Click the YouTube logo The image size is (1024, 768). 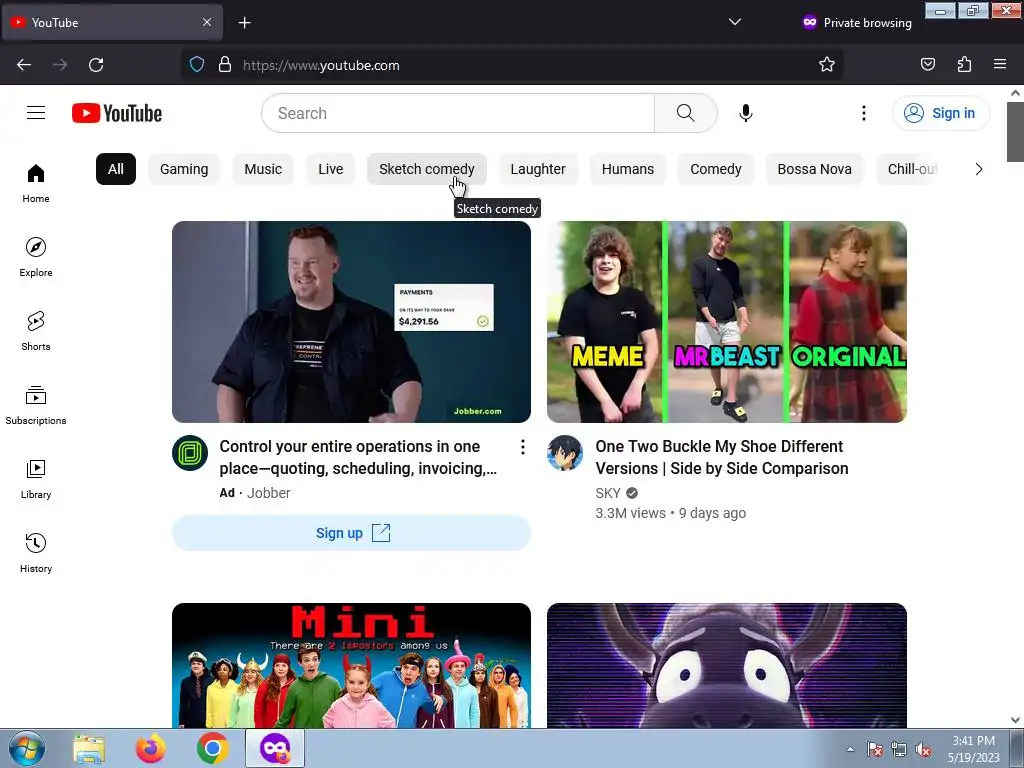click(117, 113)
